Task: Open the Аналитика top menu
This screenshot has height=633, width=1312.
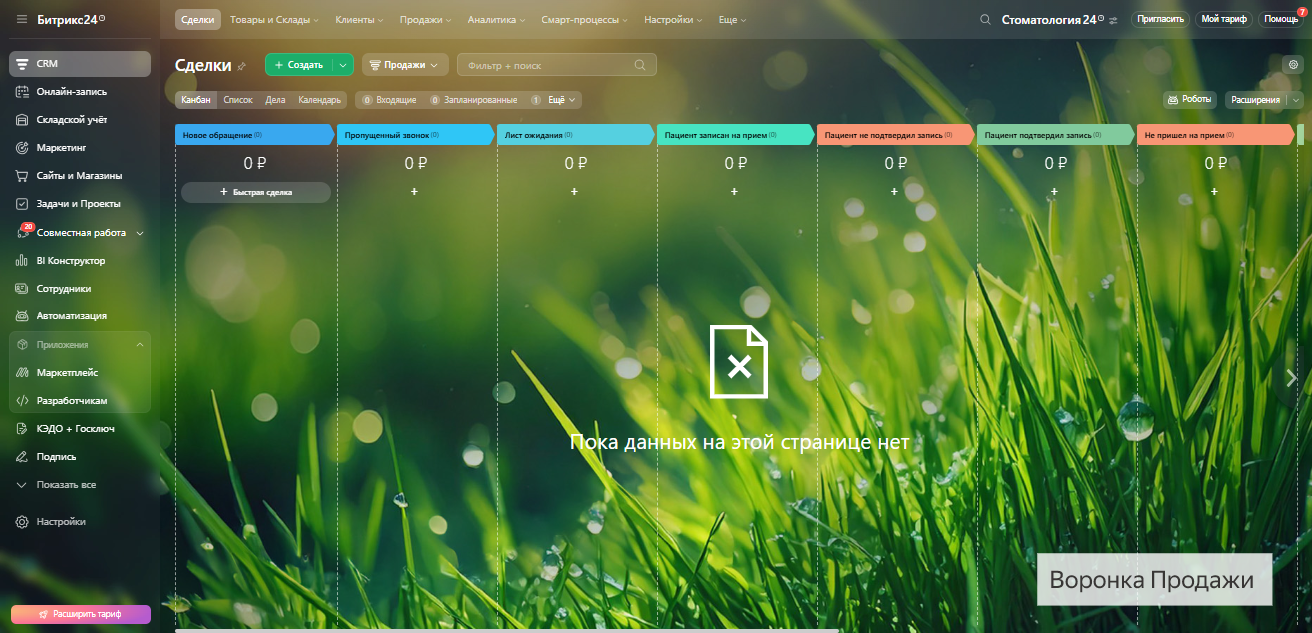Action: pyautogui.click(x=496, y=19)
